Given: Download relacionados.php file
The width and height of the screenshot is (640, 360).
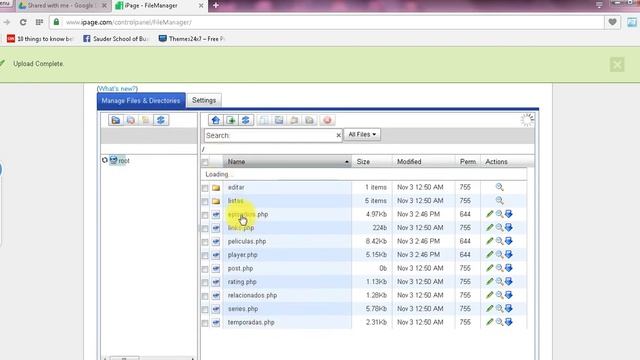Looking at the screenshot, I should [x=509, y=295].
